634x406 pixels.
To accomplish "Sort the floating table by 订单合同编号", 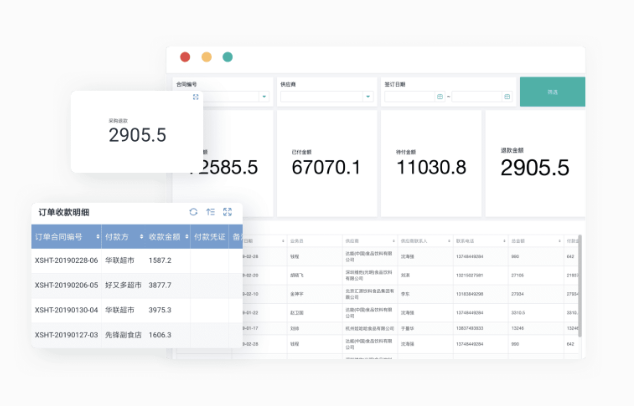I will coord(98,237).
